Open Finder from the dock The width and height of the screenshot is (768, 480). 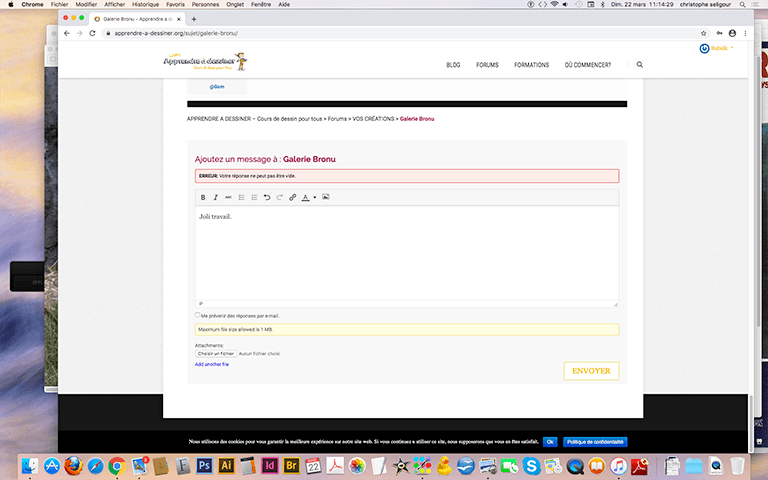[x=30, y=466]
